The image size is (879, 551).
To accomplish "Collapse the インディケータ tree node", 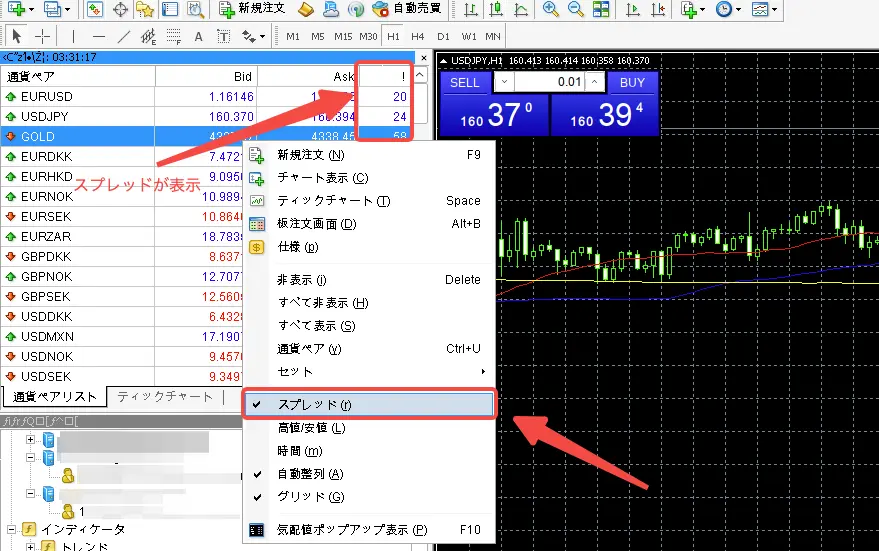I will pyautogui.click(x=11, y=529).
